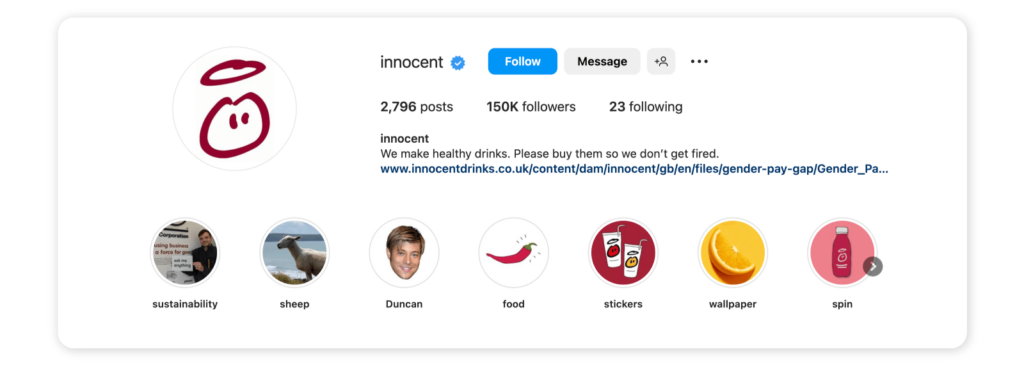Viewport: 1024px width, 365px height.
Task: View the orange wallpaper highlight
Action: [x=733, y=253]
